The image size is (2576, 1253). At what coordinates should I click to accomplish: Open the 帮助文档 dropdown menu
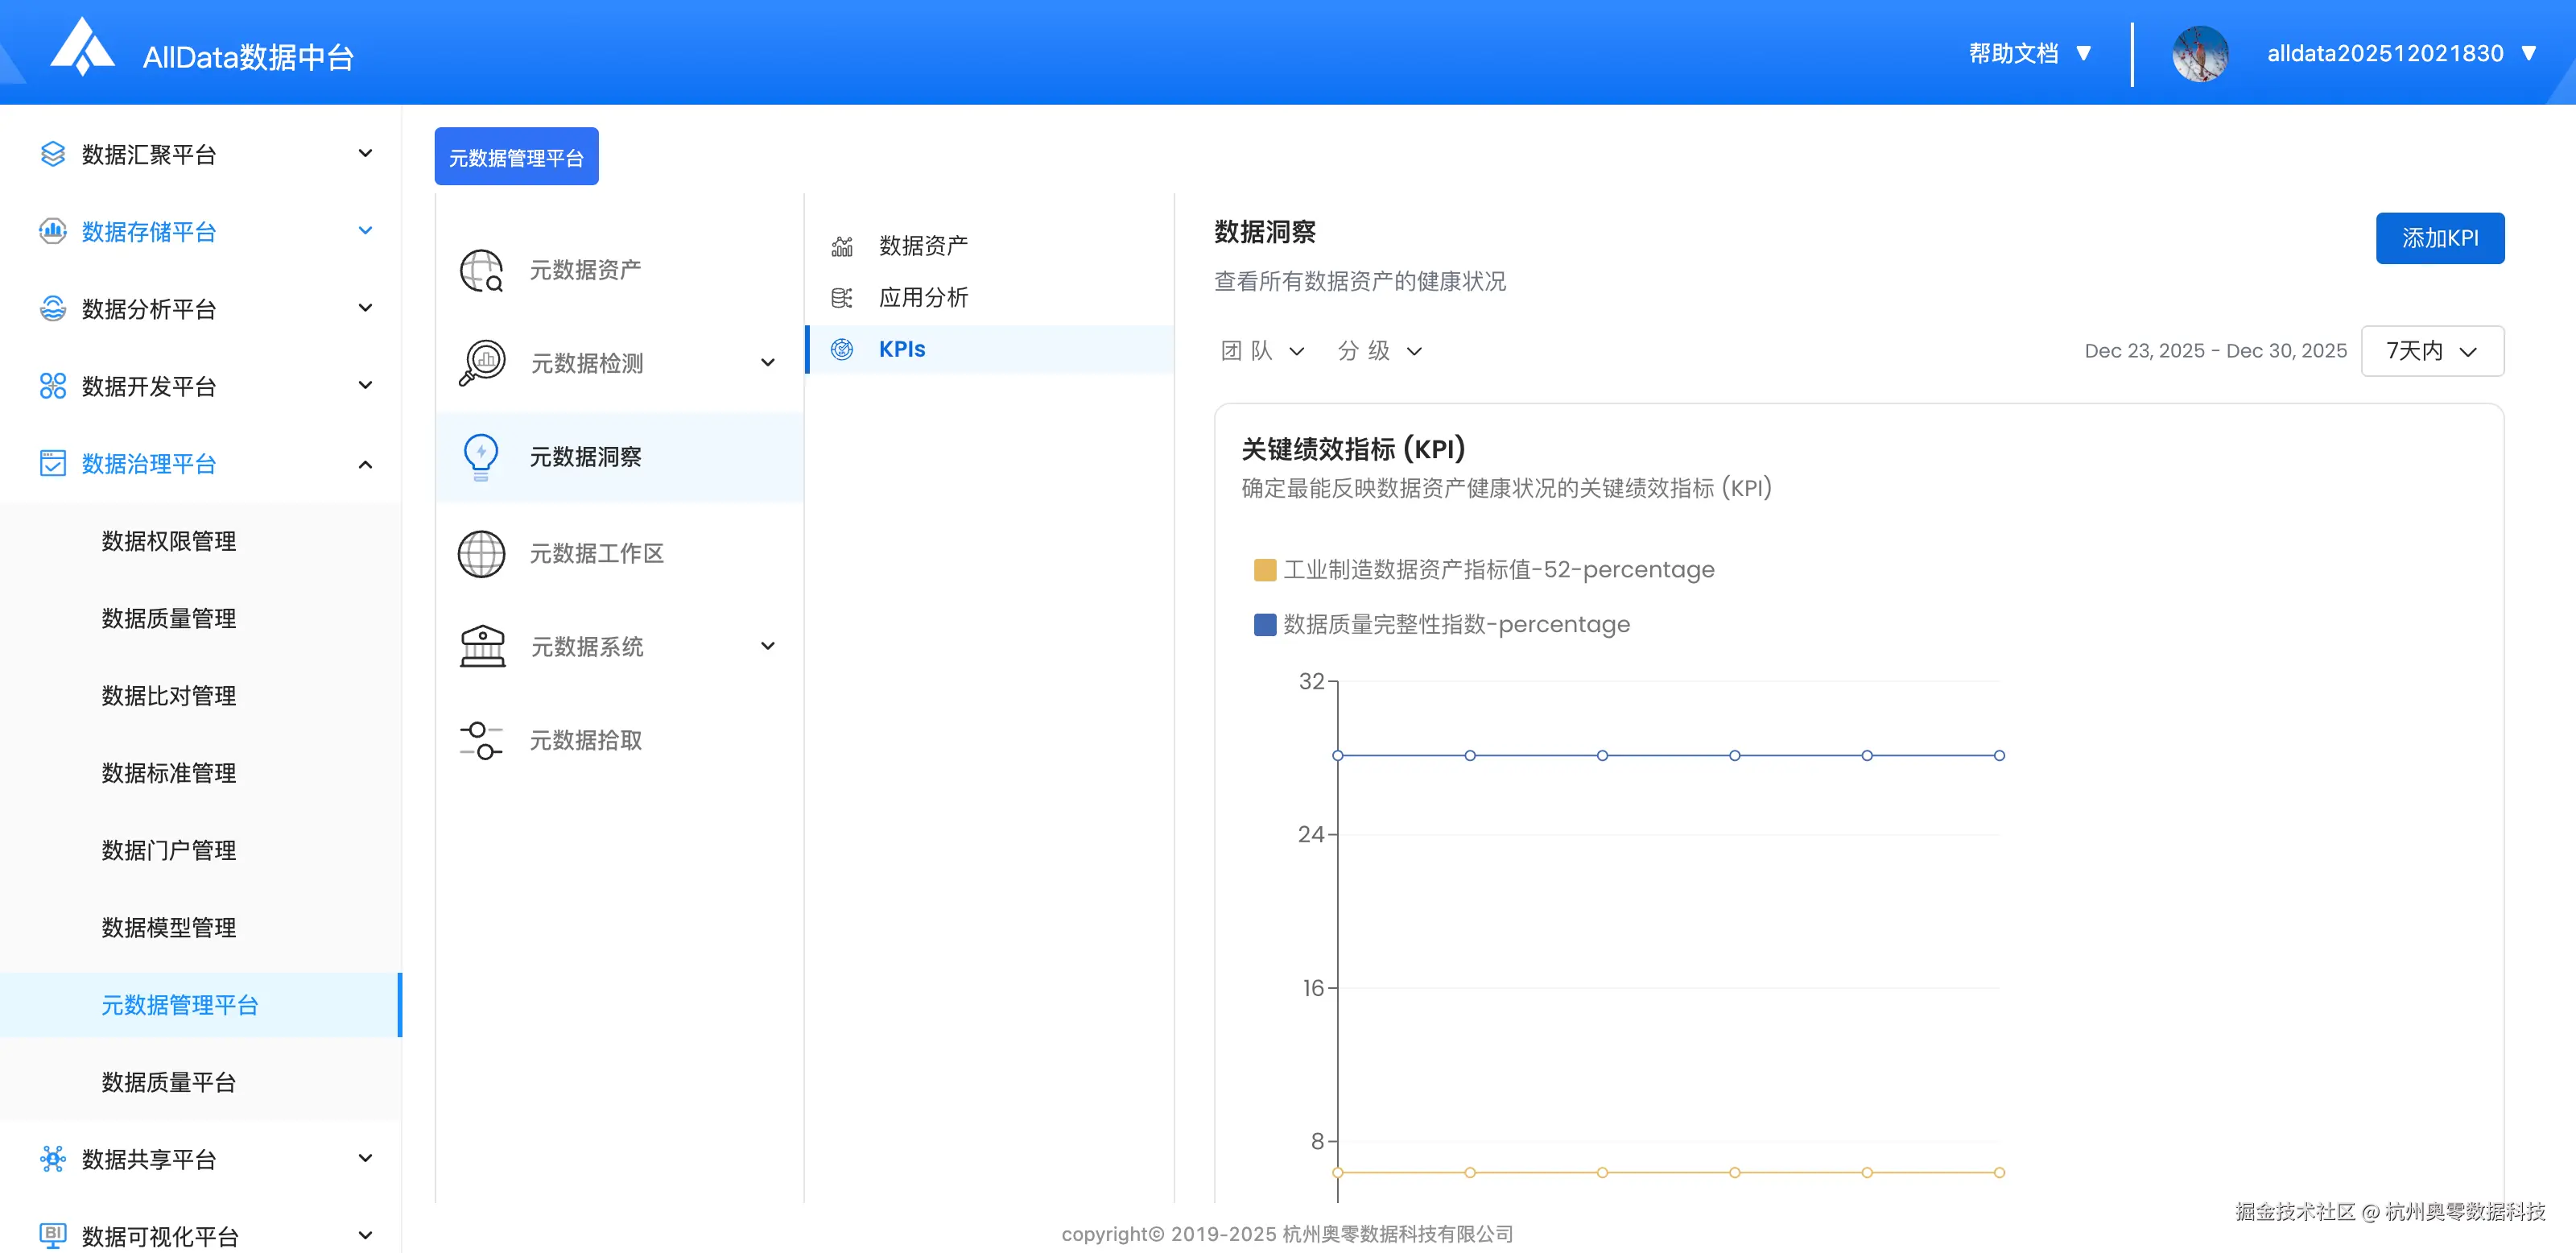tap(2031, 53)
